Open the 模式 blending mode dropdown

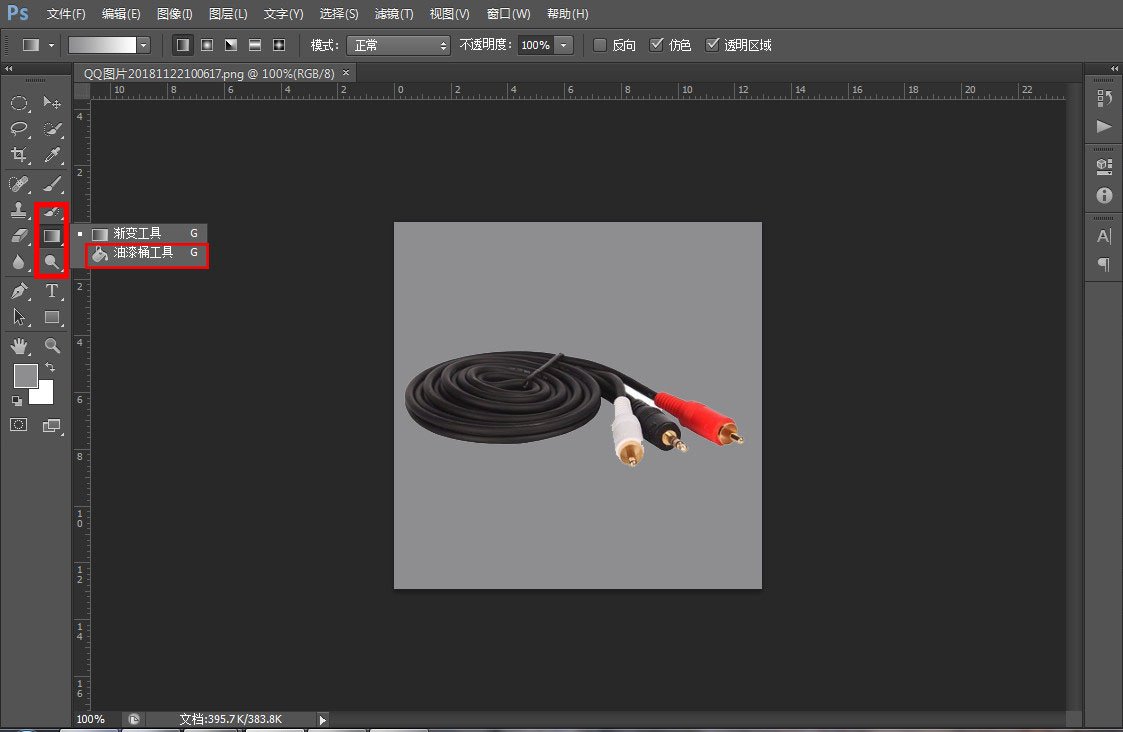point(398,45)
